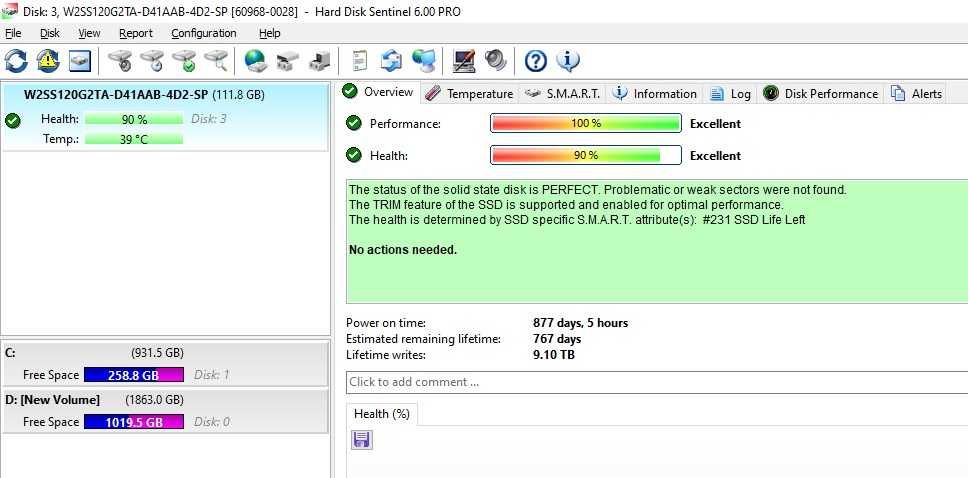Open help via blue question mark icon

pos(535,61)
